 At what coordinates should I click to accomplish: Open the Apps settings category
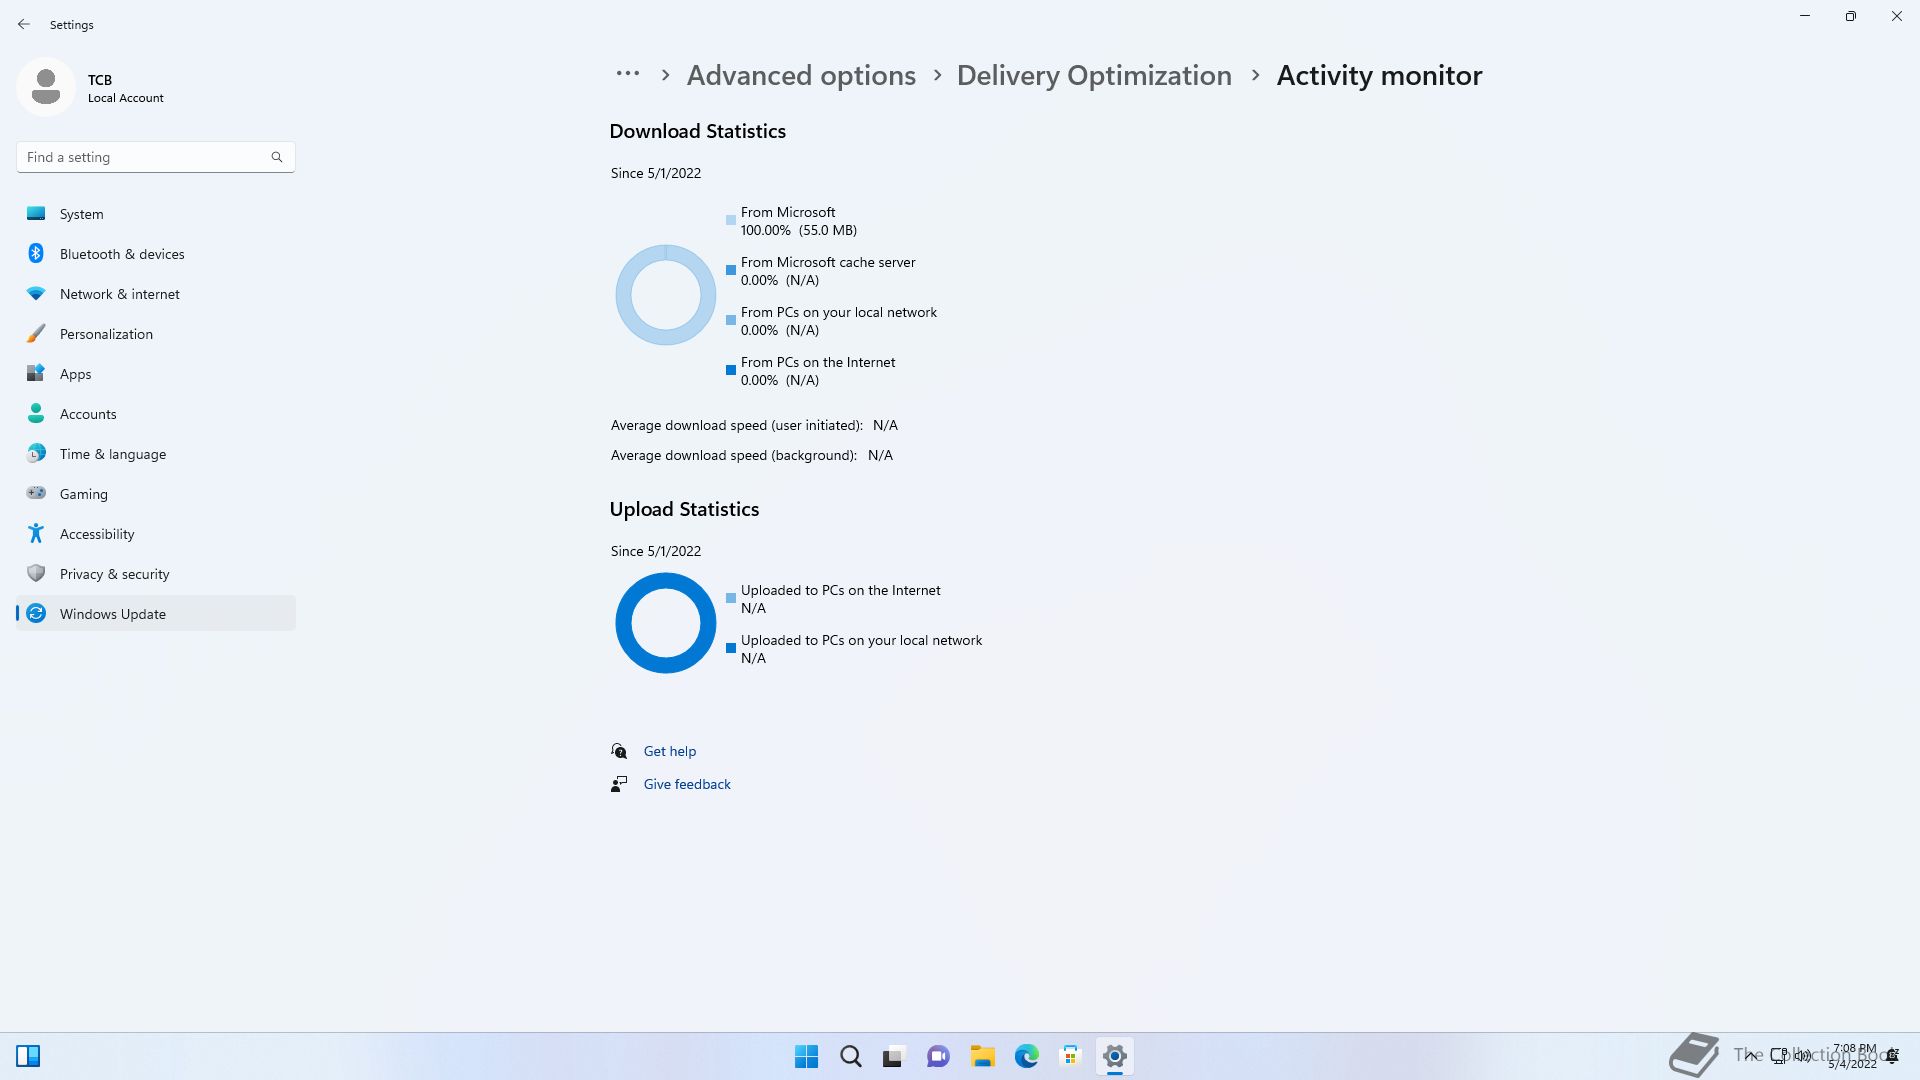click(x=155, y=374)
